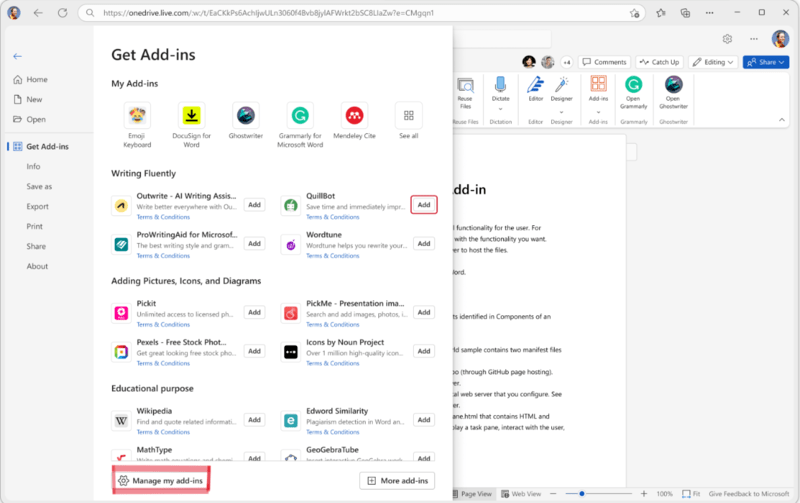Click the browser address bar
This screenshot has width=800, height=503.
[361, 13]
